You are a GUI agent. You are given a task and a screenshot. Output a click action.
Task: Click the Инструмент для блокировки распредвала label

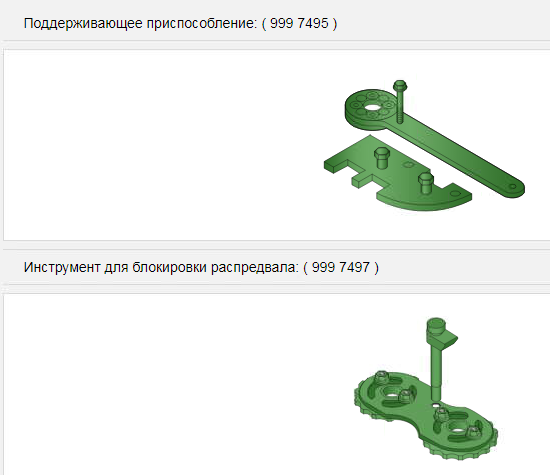tap(161, 267)
